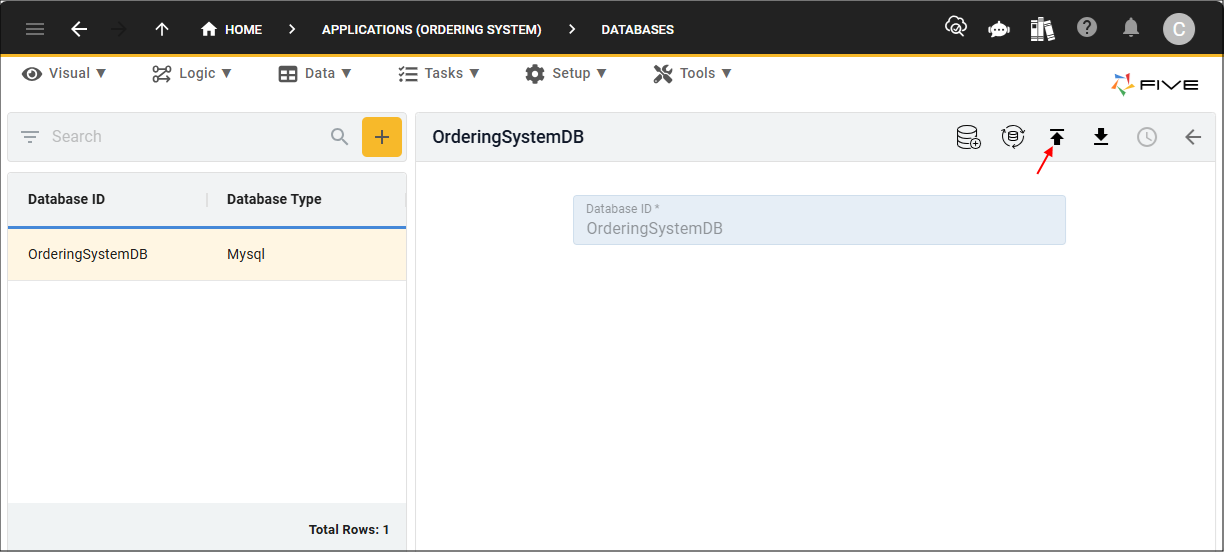
Task: Go to HOME breadcrumb
Action: click(x=232, y=29)
